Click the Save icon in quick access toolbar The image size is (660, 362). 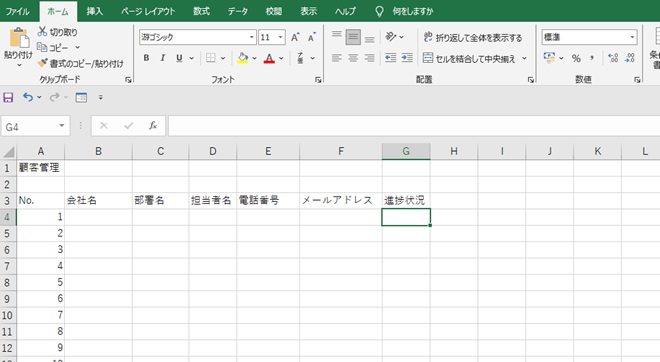(x=8, y=98)
